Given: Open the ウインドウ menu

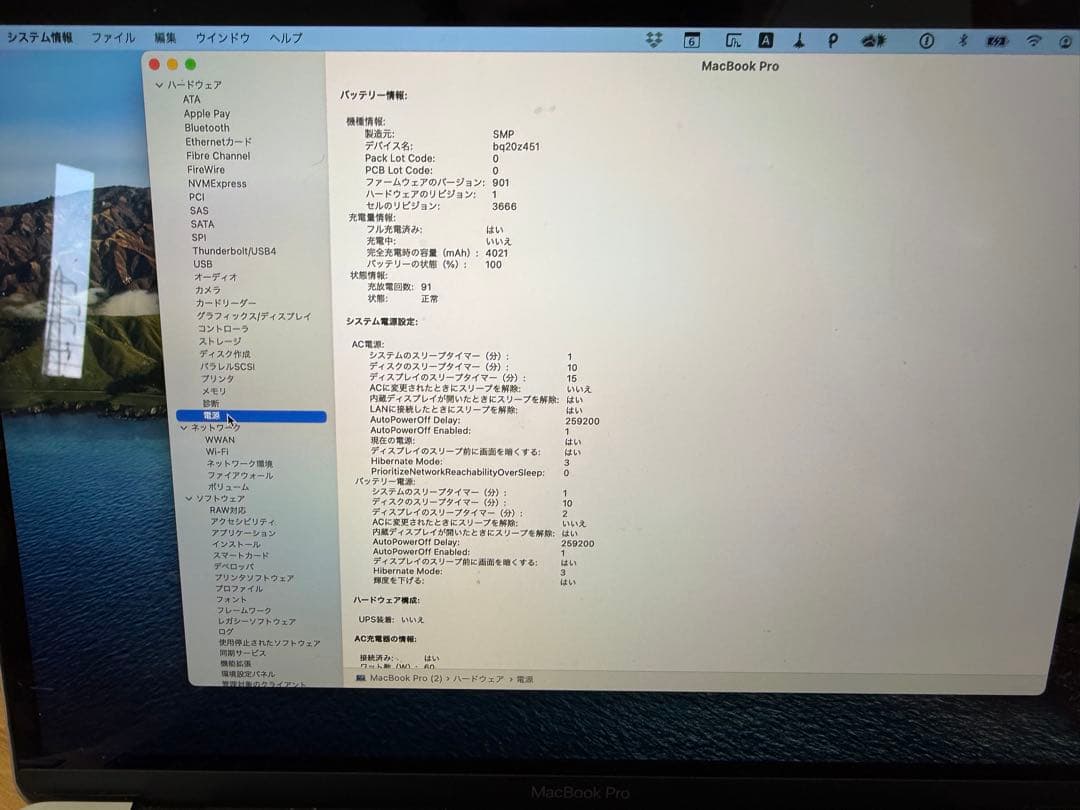Looking at the screenshot, I should [x=222, y=38].
